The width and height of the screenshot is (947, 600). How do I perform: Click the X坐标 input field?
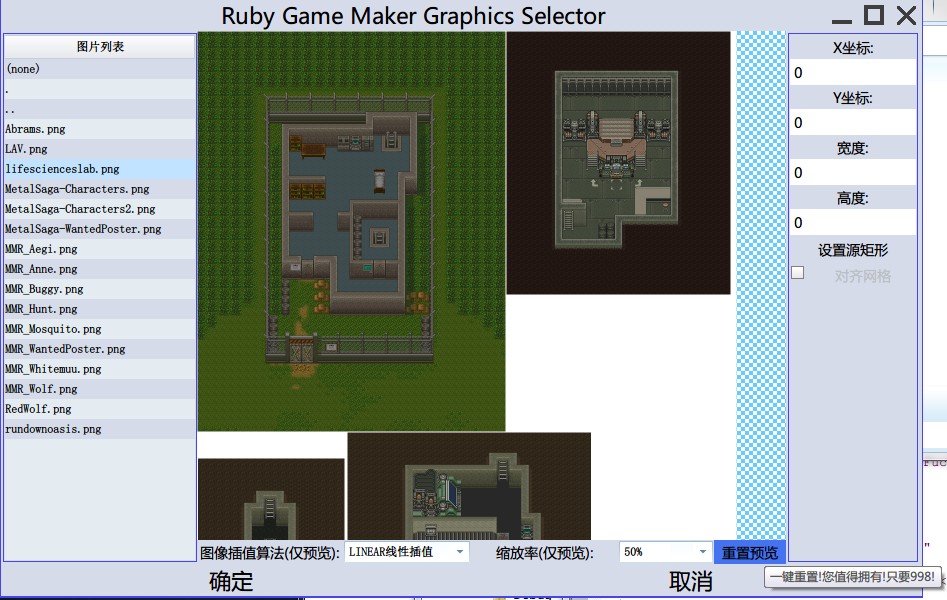pos(852,73)
